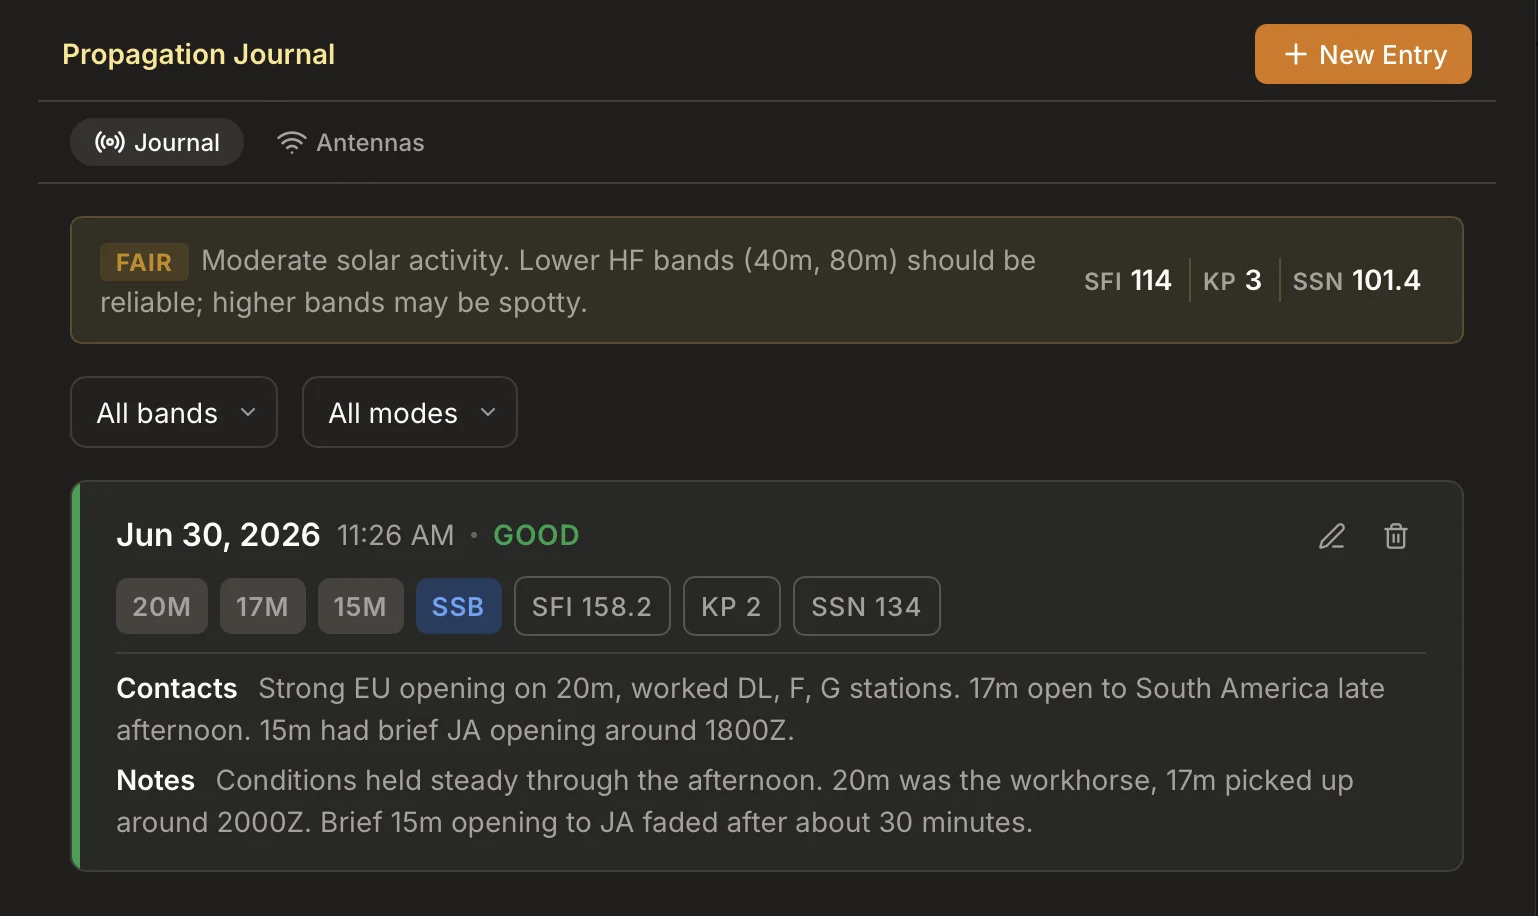
Task: Open the All modes chevron
Action: (488, 412)
